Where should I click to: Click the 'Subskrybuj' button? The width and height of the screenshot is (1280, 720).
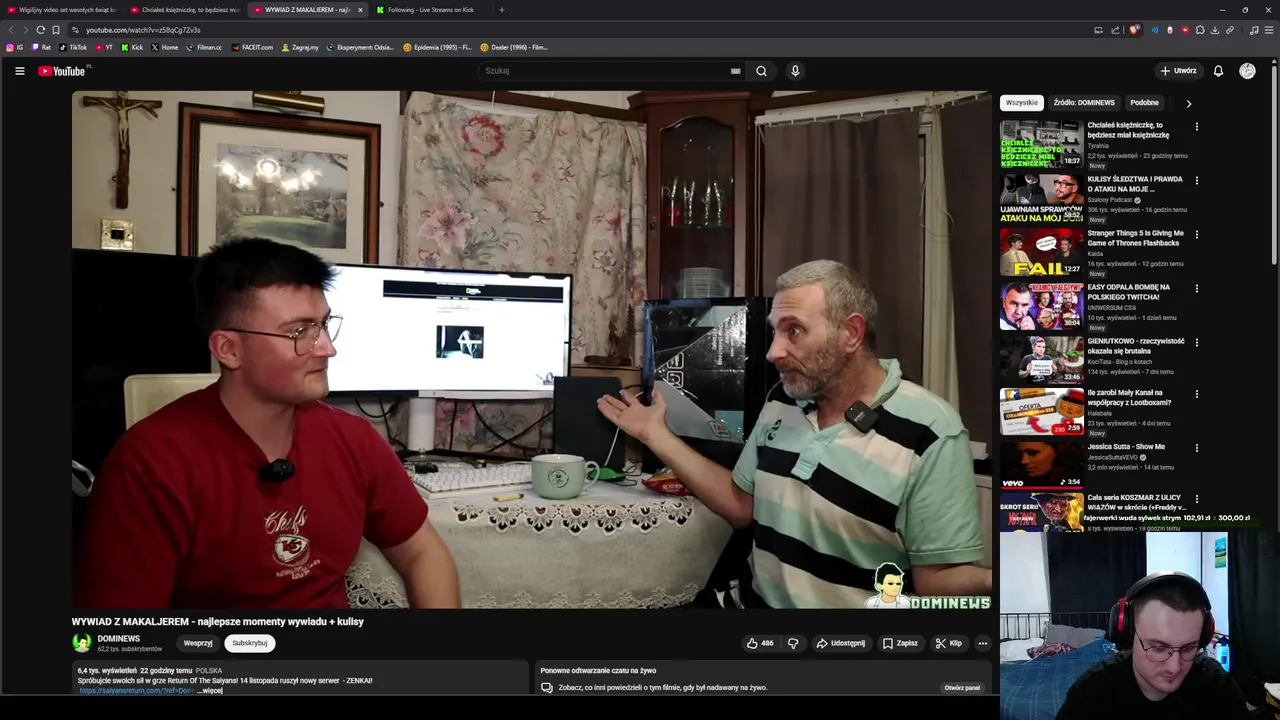click(x=250, y=643)
